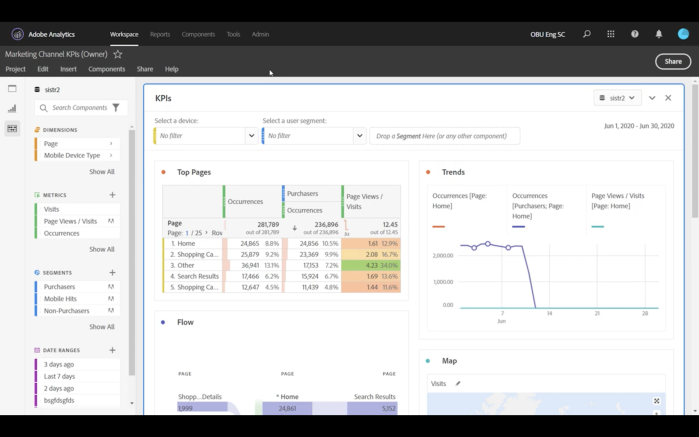Select the Components tab in top nav

tap(198, 34)
